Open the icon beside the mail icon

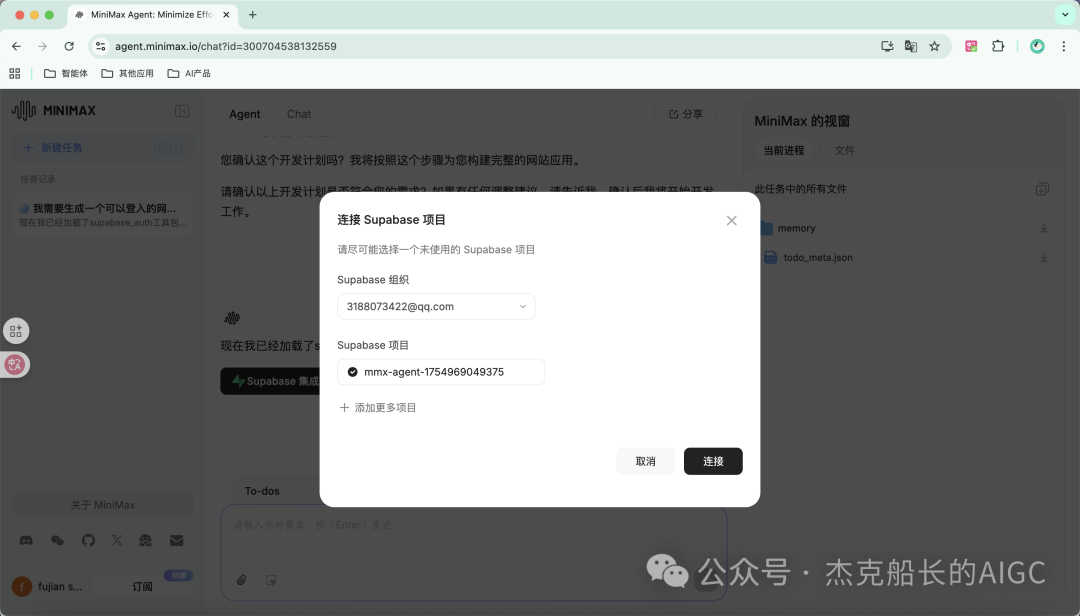[145, 541]
